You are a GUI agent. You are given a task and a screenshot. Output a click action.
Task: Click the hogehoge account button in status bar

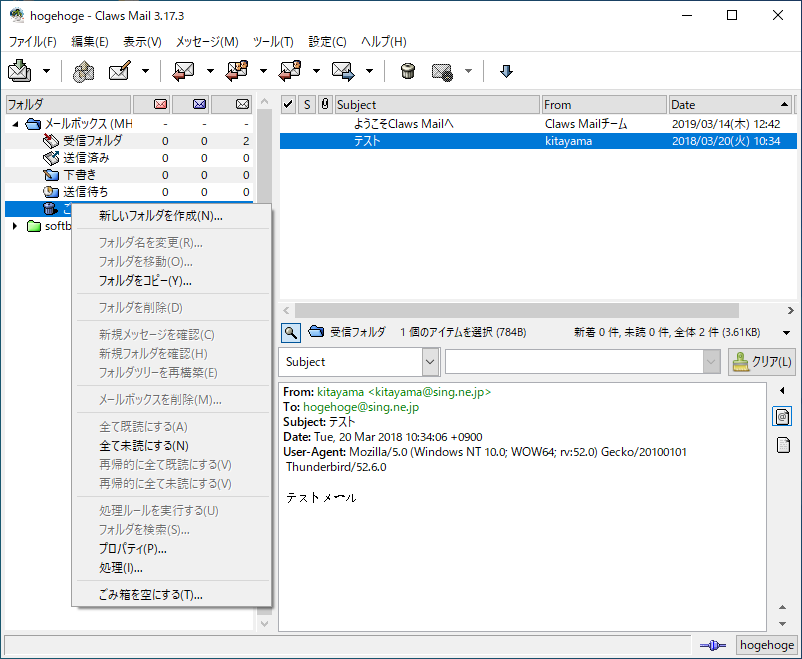[767, 645]
